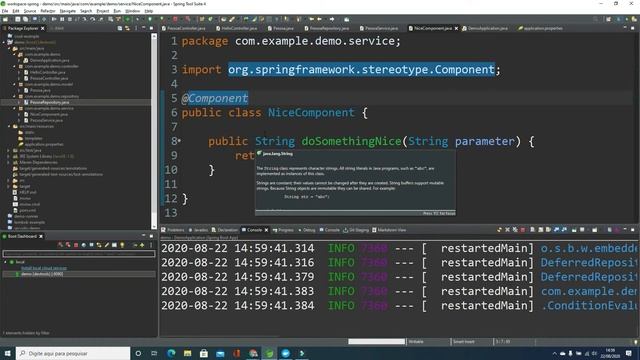Open Package Explorer view menu (three dots)
The image size is (640, 360).
(136, 28)
